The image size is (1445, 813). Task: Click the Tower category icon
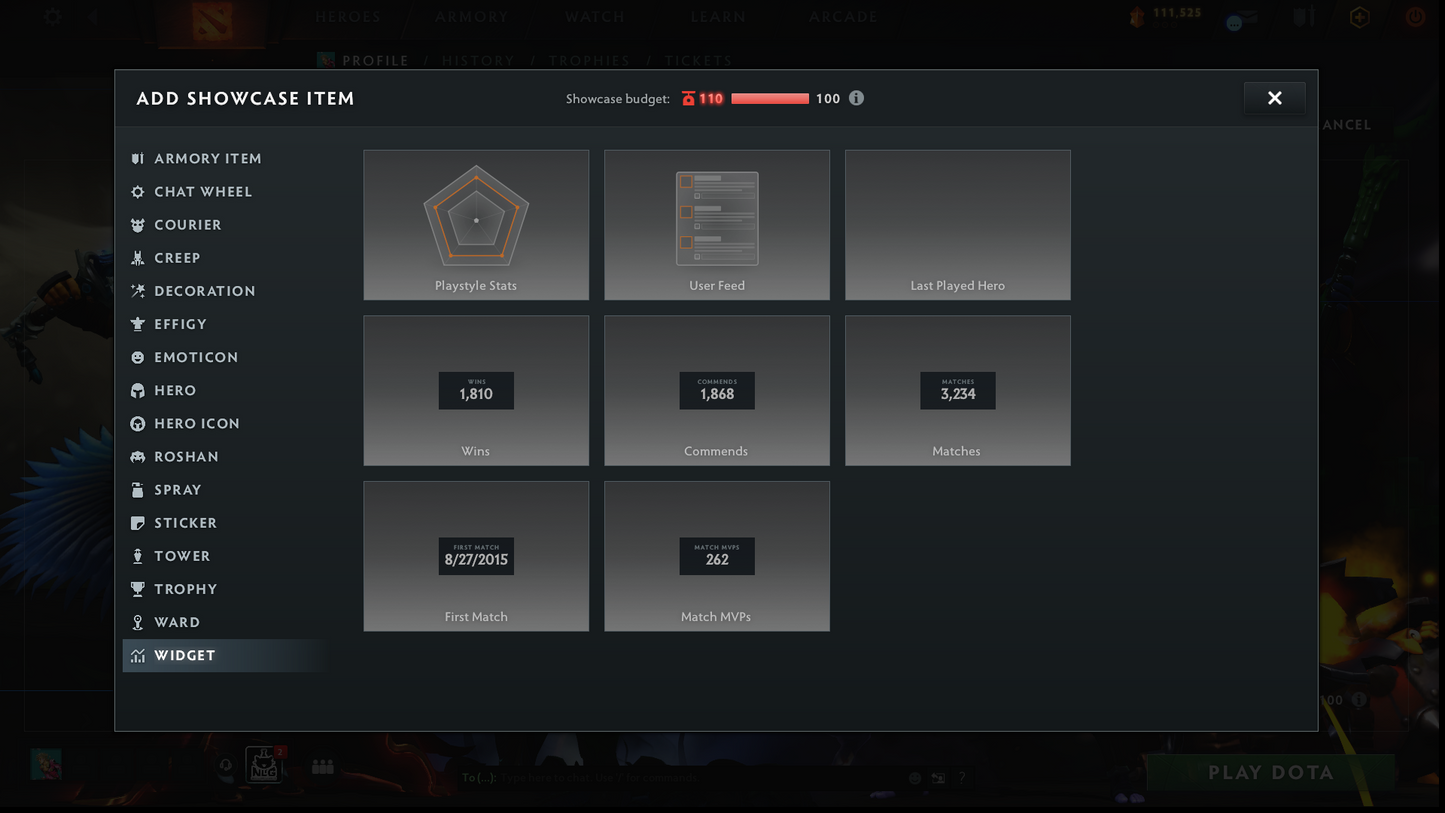[x=138, y=555]
